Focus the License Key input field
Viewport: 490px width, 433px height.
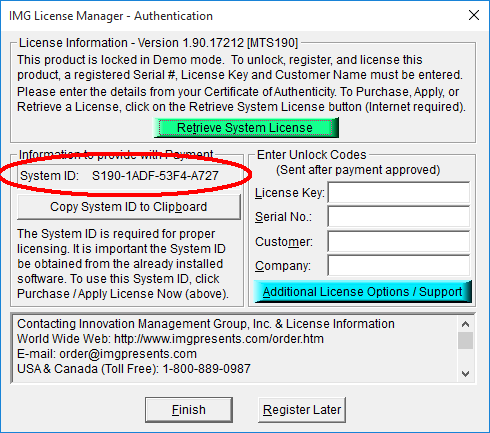tap(399, 192)
